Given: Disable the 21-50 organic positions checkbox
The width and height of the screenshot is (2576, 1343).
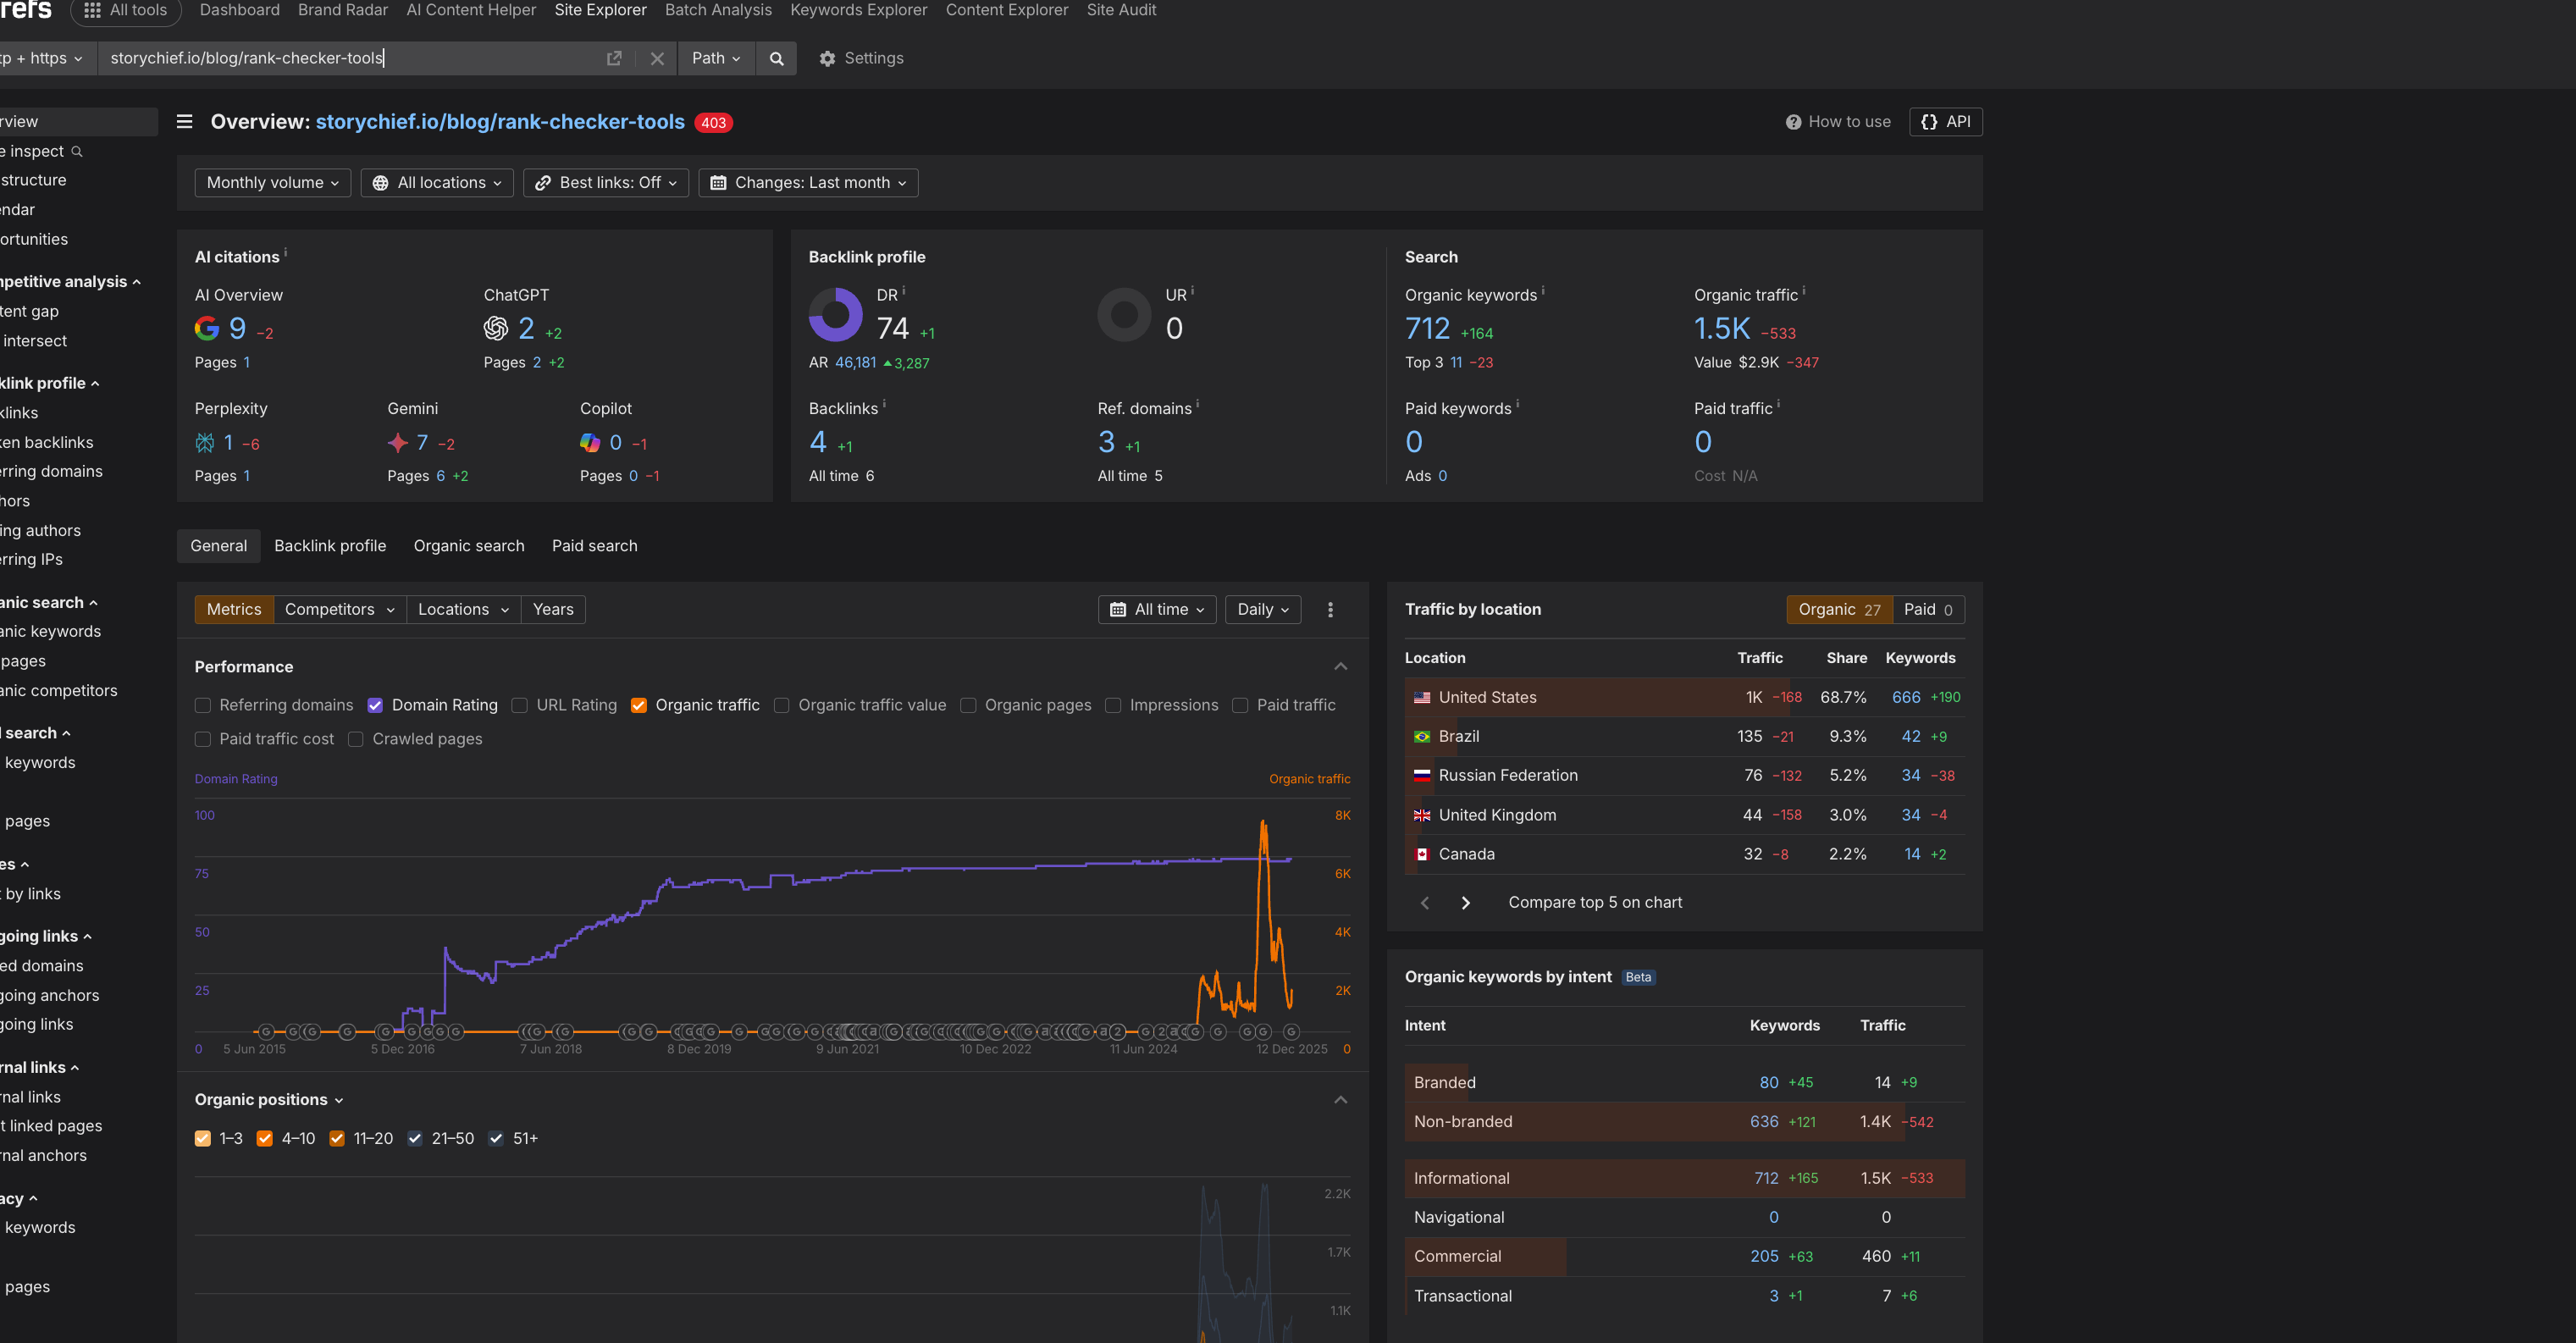Looking at the screenshot, I should click(415, 1138).
